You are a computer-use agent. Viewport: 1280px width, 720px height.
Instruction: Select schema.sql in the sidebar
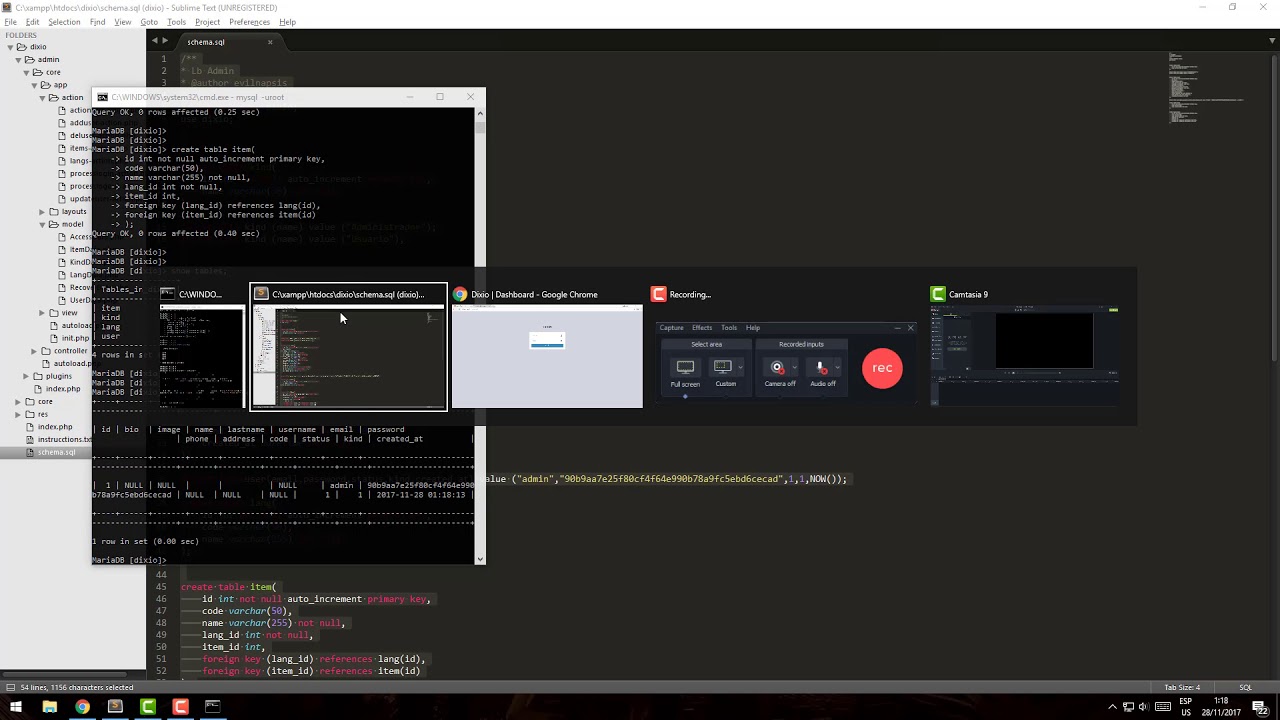pos(56,452)
